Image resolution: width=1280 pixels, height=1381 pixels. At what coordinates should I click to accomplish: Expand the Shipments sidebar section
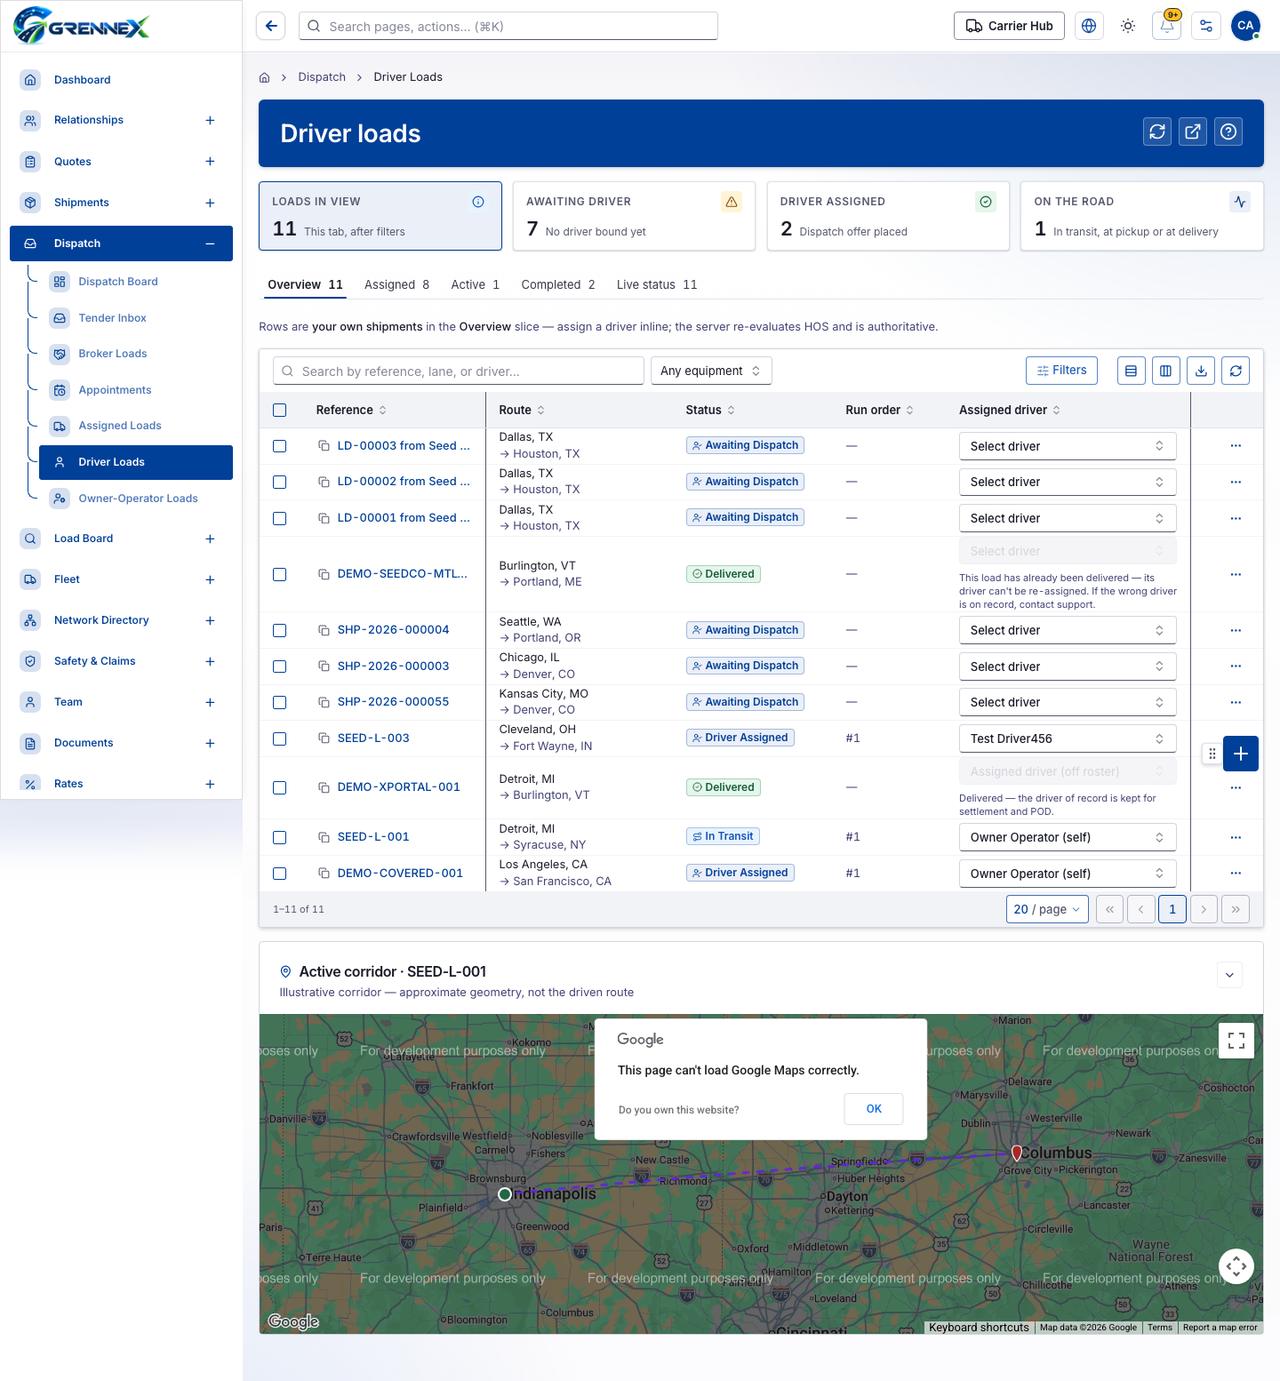(210, 203)
